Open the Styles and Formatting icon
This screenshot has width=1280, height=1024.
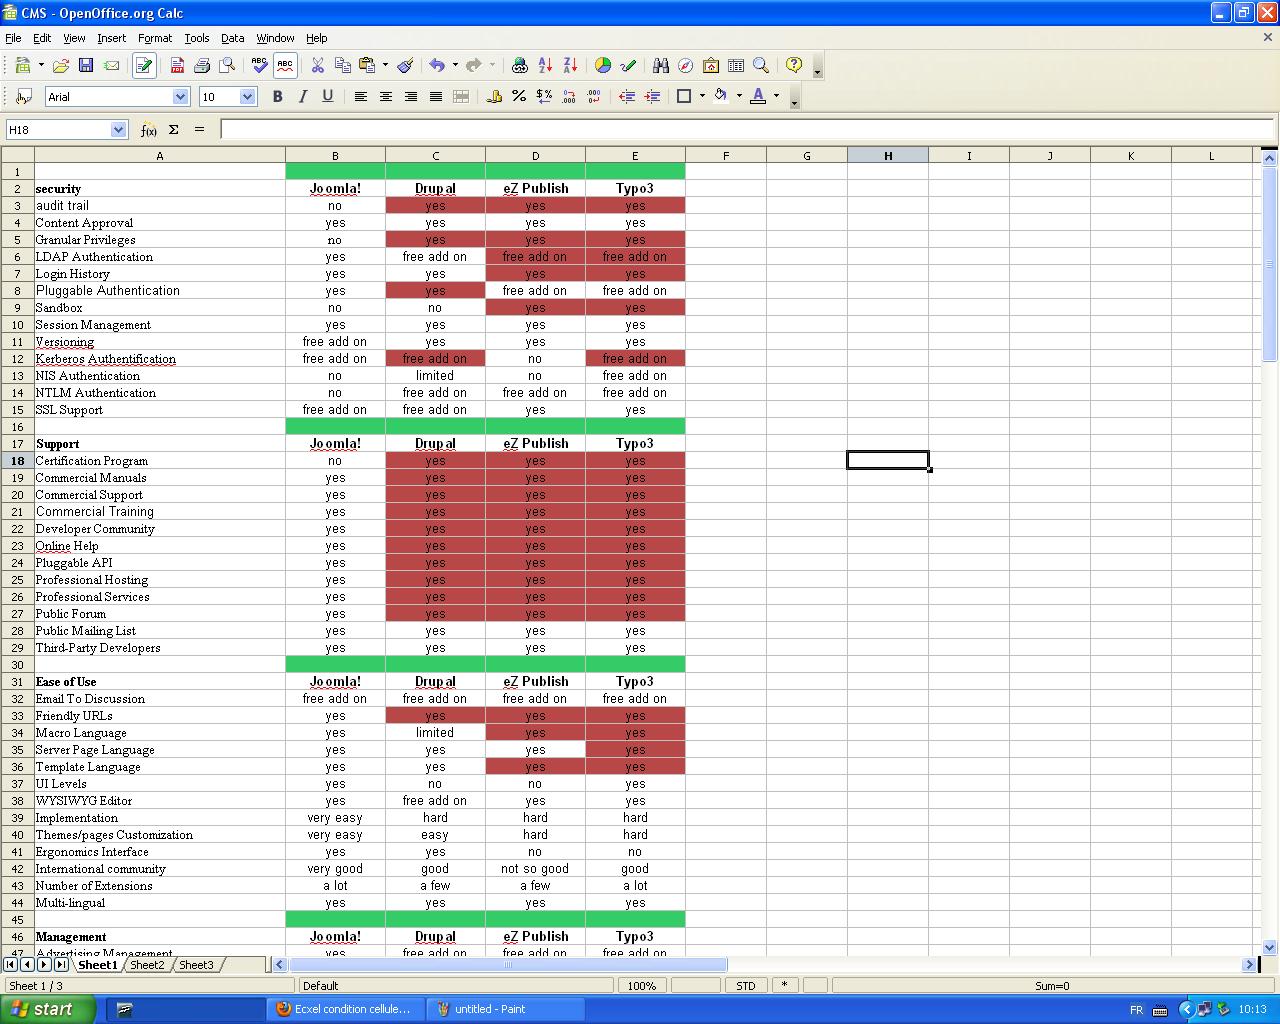(x=24, y=96)
